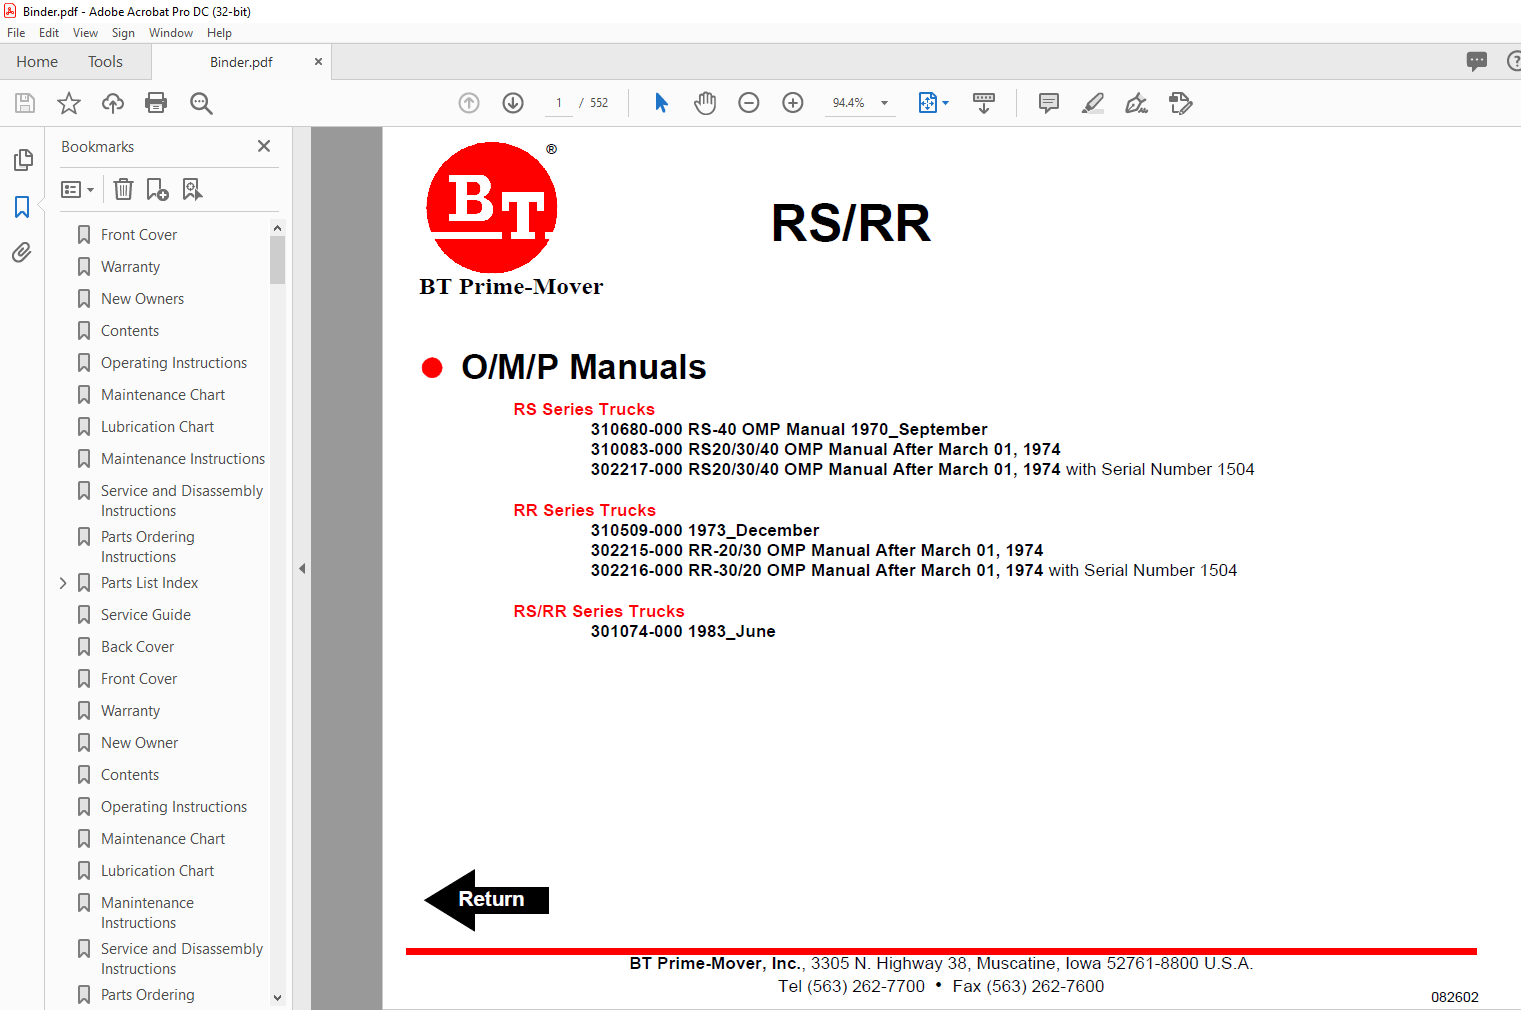1521x1010 pixels.
Task: Select the arrow Selection tool
Action: coord(661,103)
